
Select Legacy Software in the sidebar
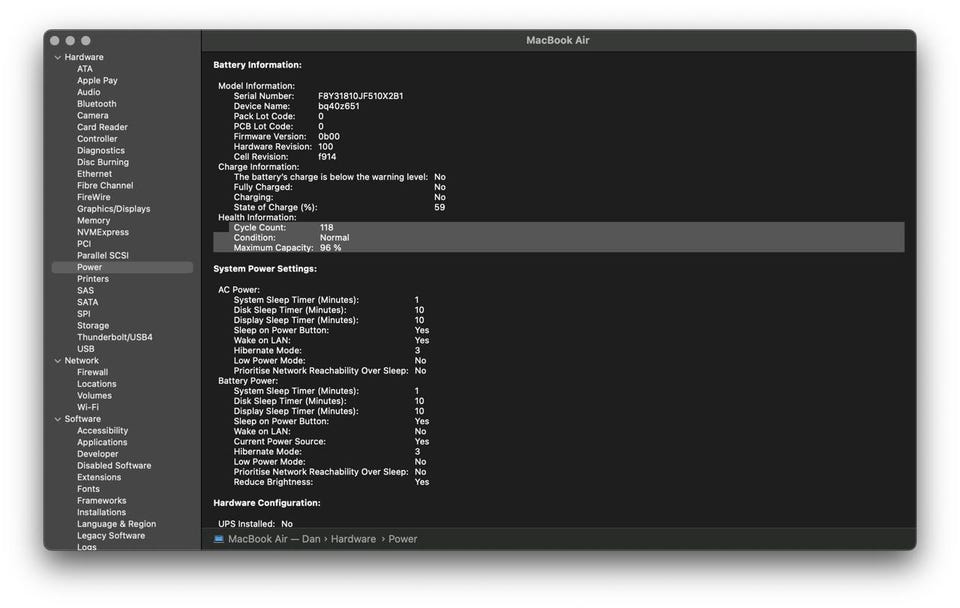tap(111, 535)
